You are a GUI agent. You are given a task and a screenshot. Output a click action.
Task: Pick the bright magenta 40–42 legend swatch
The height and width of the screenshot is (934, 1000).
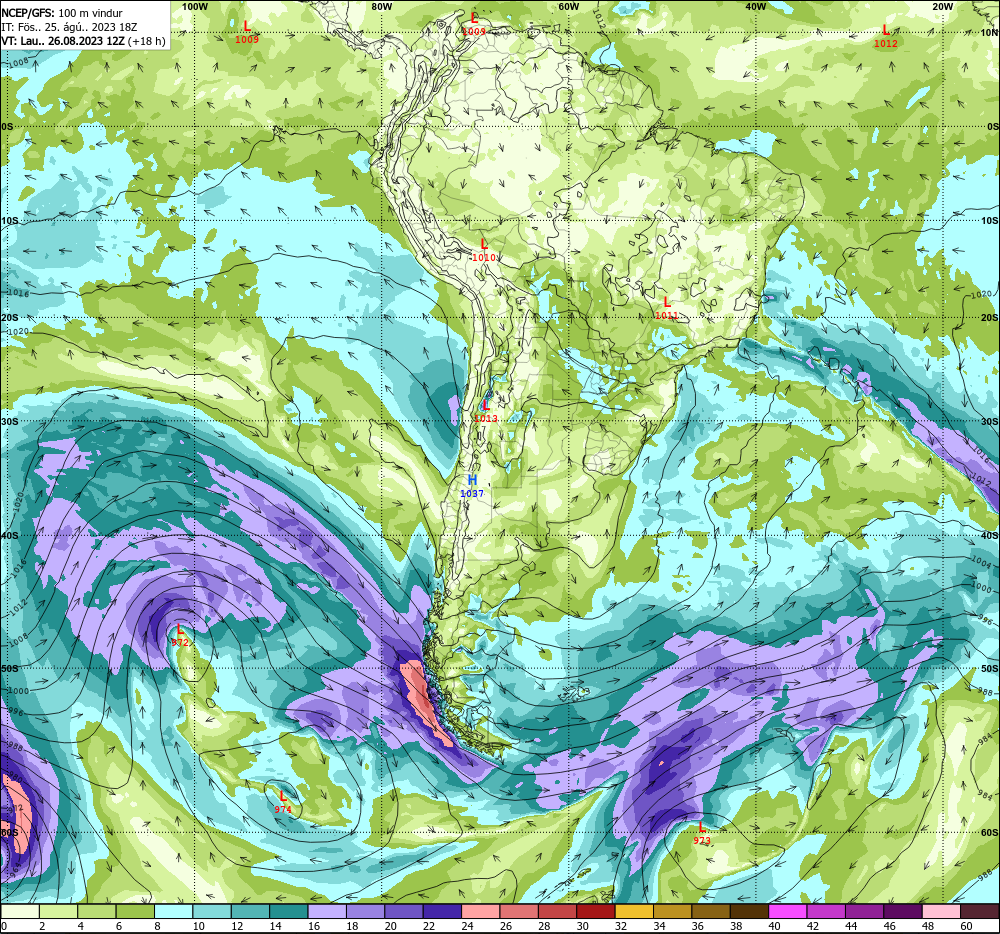788,912
